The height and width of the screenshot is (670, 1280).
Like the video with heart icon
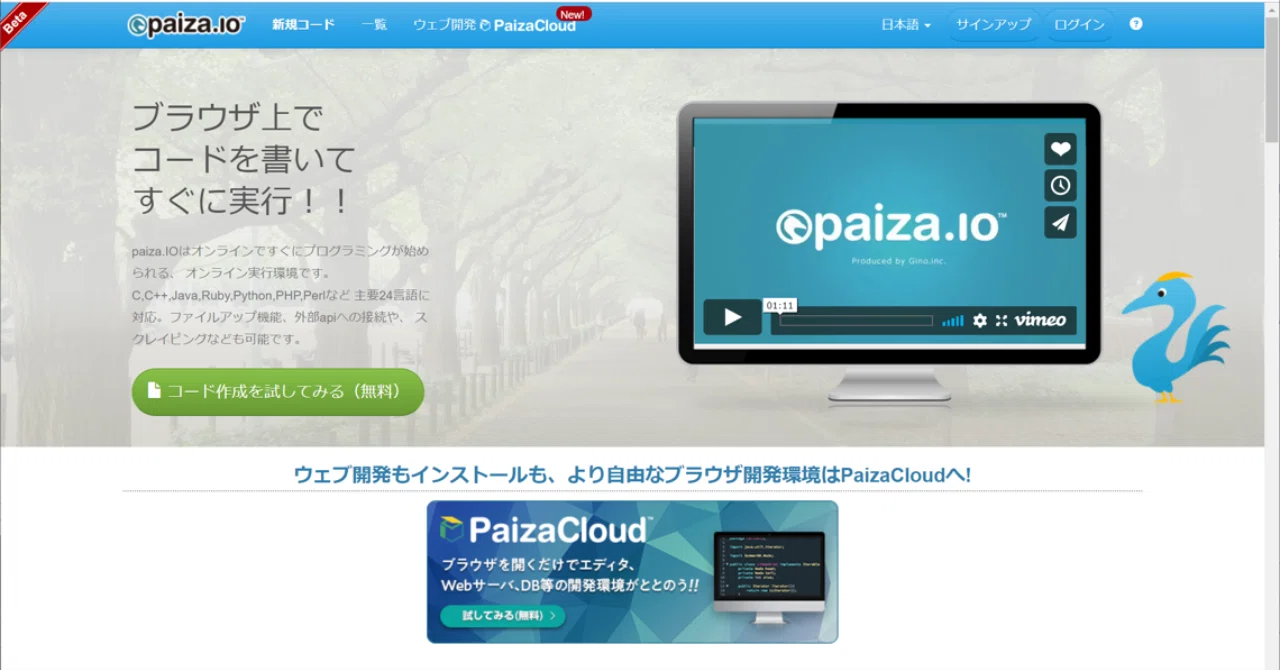coord(1060,149)
